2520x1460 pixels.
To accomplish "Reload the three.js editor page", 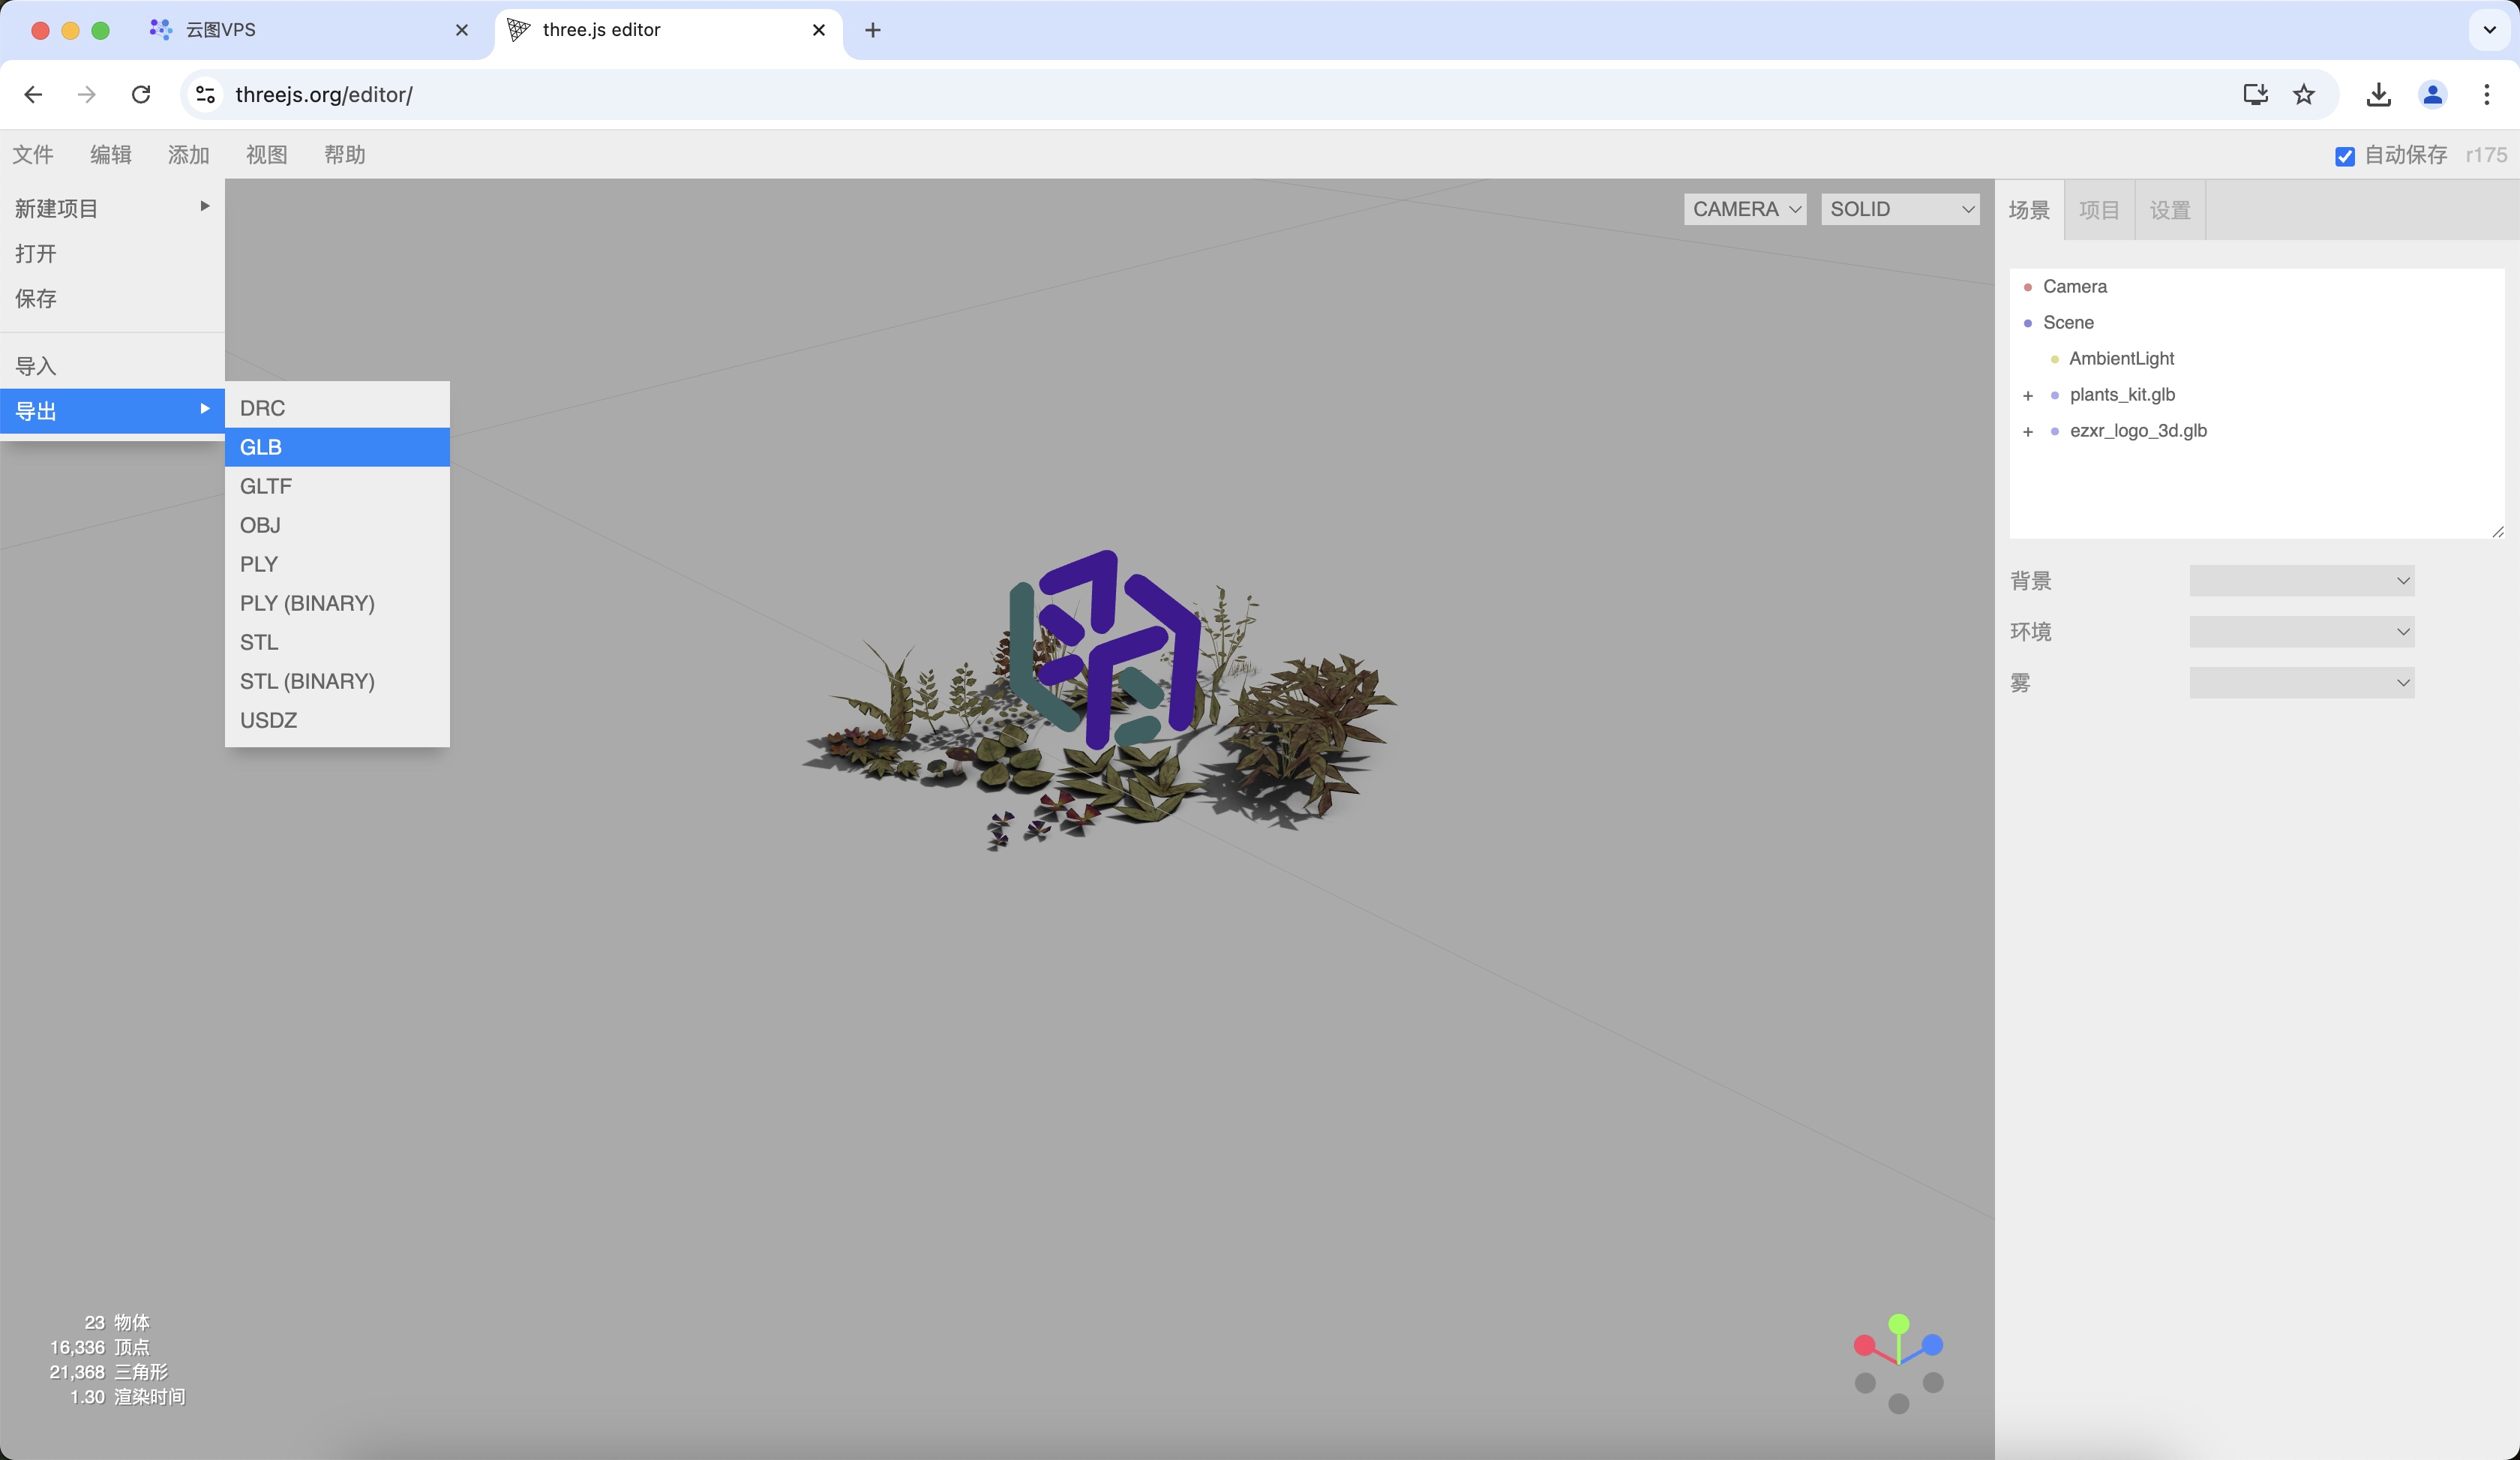I will pyautogui.click(x=141, y=94).
